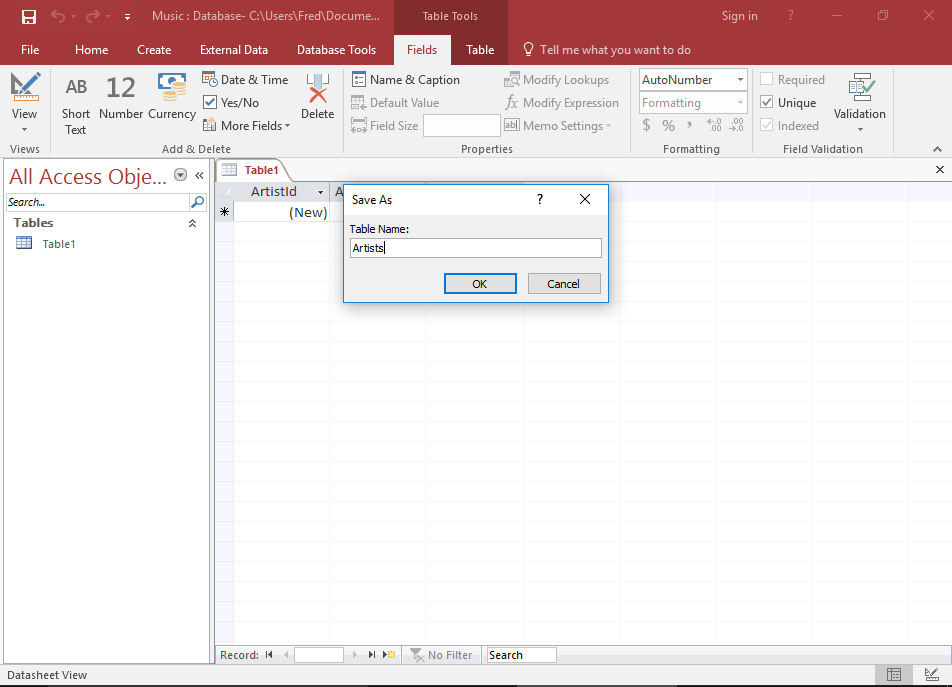Decrease decimal places
Screen dimensions: 952x687
[736, 125]
